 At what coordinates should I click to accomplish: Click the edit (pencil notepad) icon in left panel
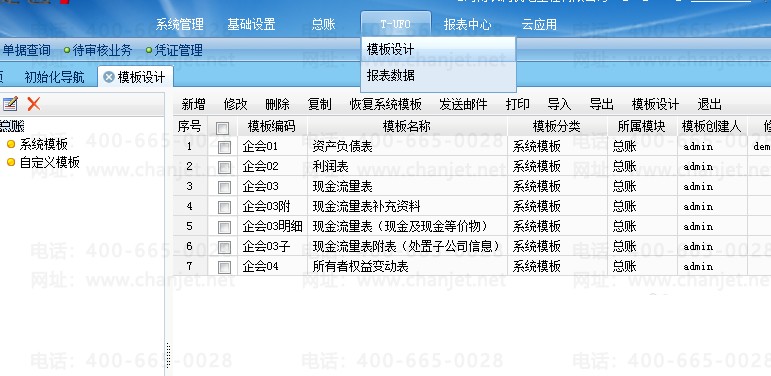(x=10, y=104)
